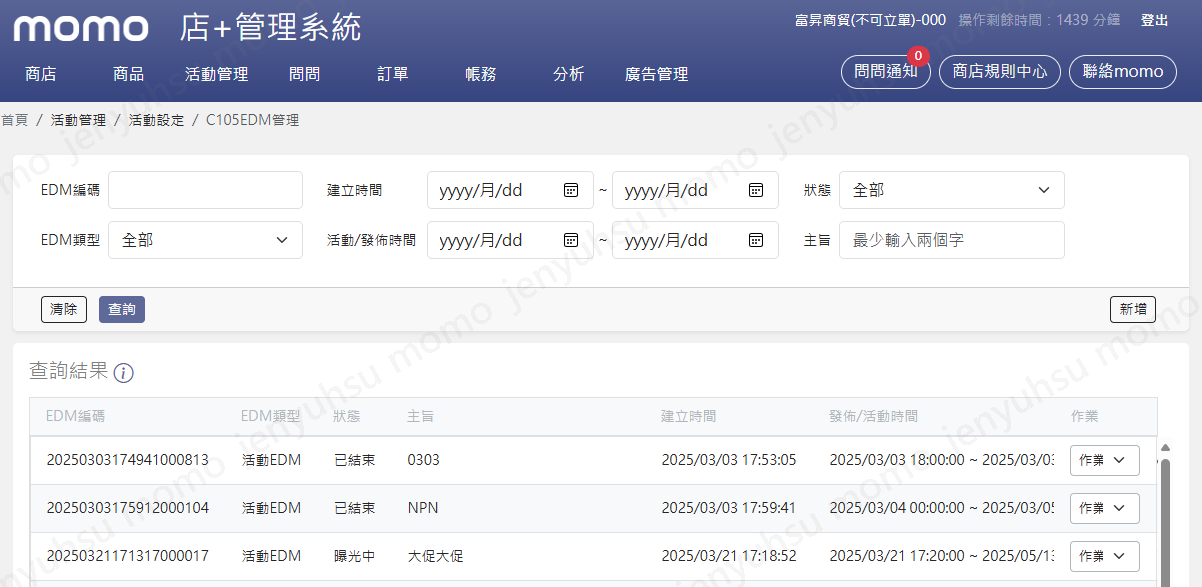Select the 訂單 menu item
1202x587 pixels.
click(393, 74)
